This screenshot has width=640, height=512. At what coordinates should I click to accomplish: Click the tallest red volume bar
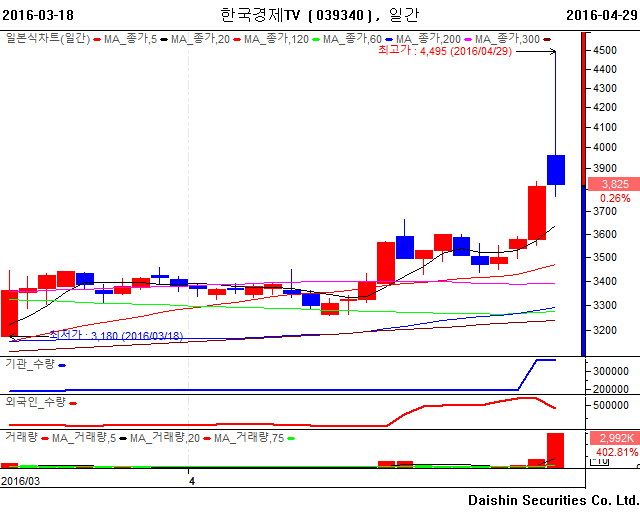556,450
